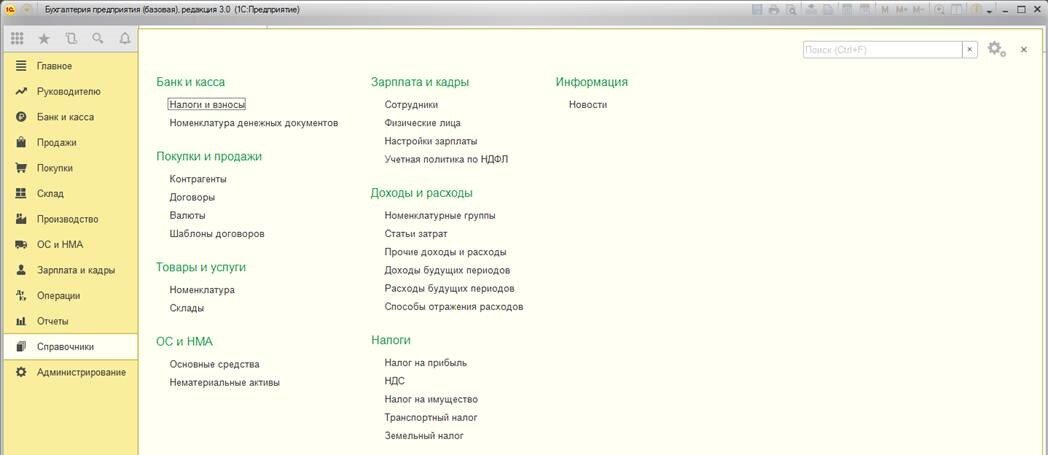1048x455 pixels.
Task: Open the Склад section
Action: tap(70, 194)
